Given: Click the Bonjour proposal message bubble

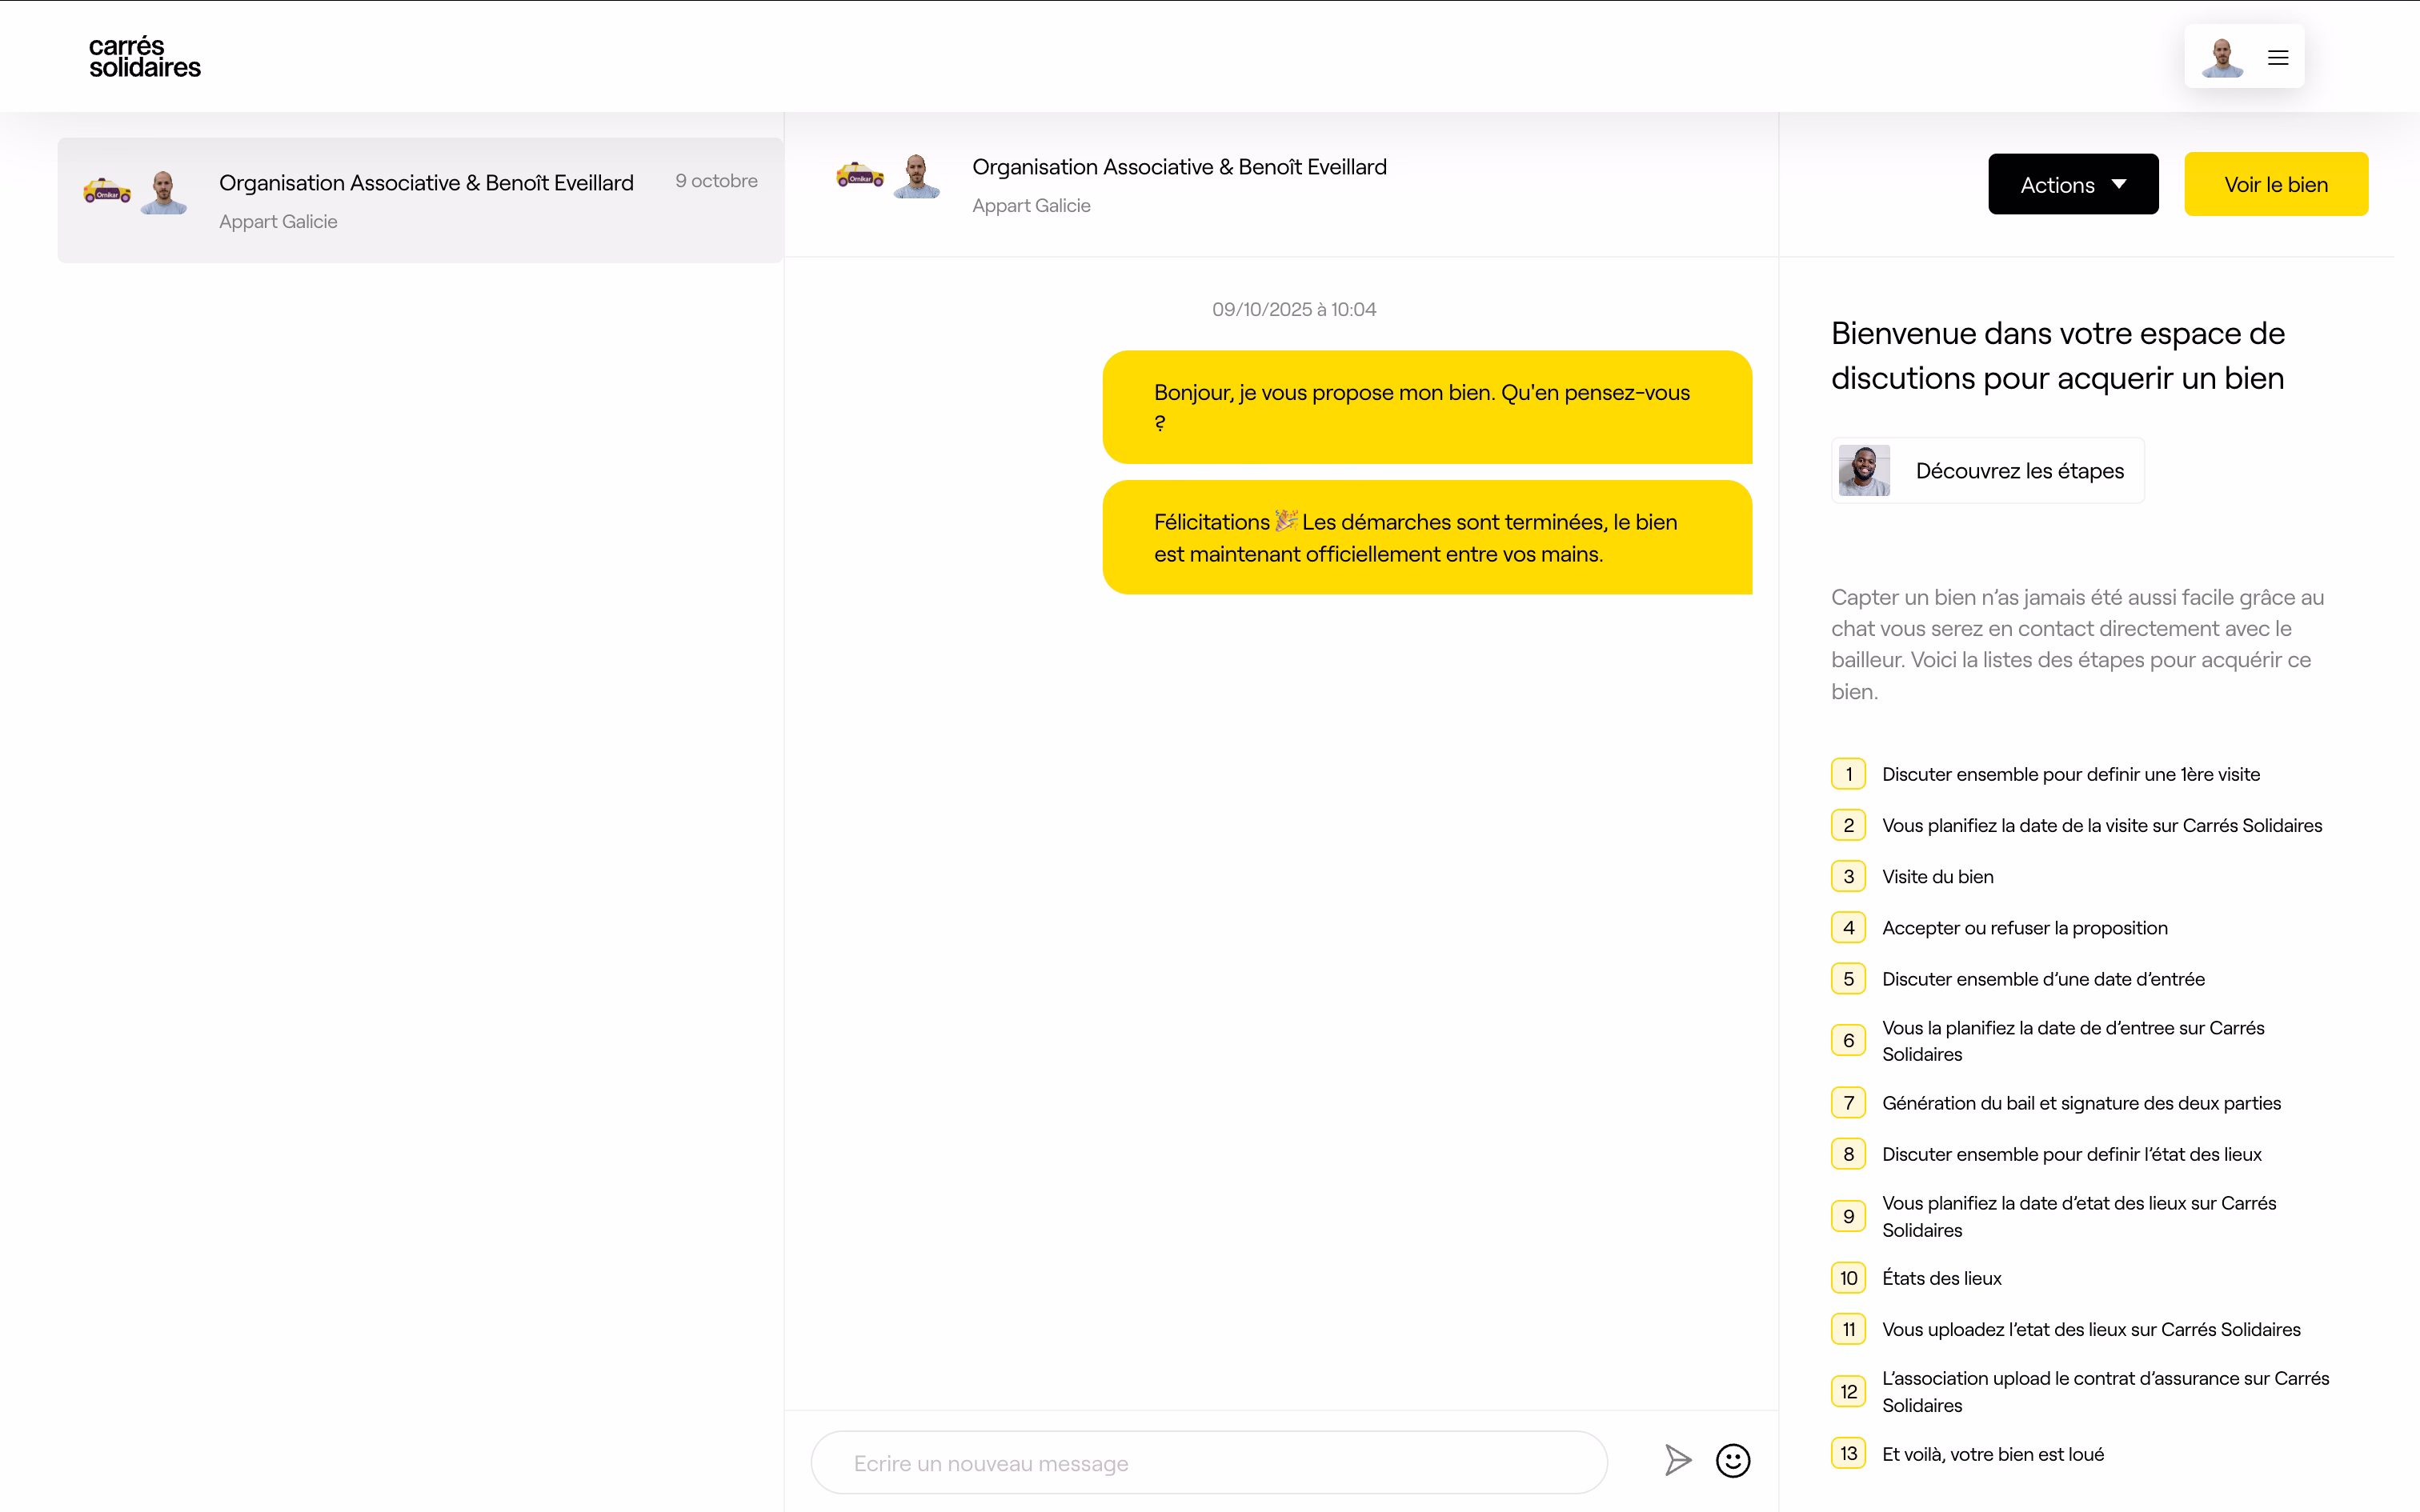Looking at the screenshot, I should (x=1426, y=407).
